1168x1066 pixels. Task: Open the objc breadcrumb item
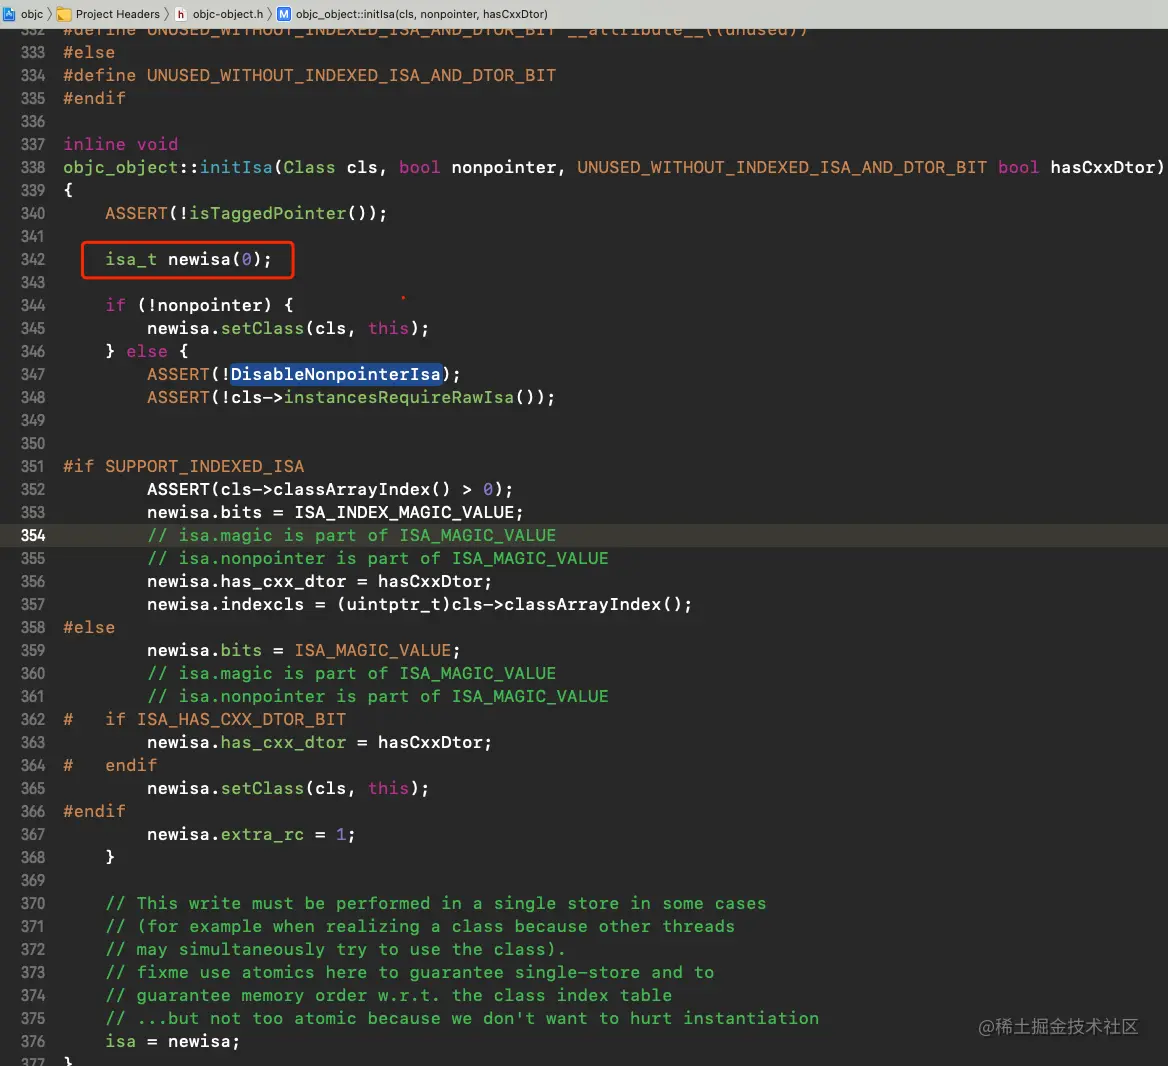(32, 14)
